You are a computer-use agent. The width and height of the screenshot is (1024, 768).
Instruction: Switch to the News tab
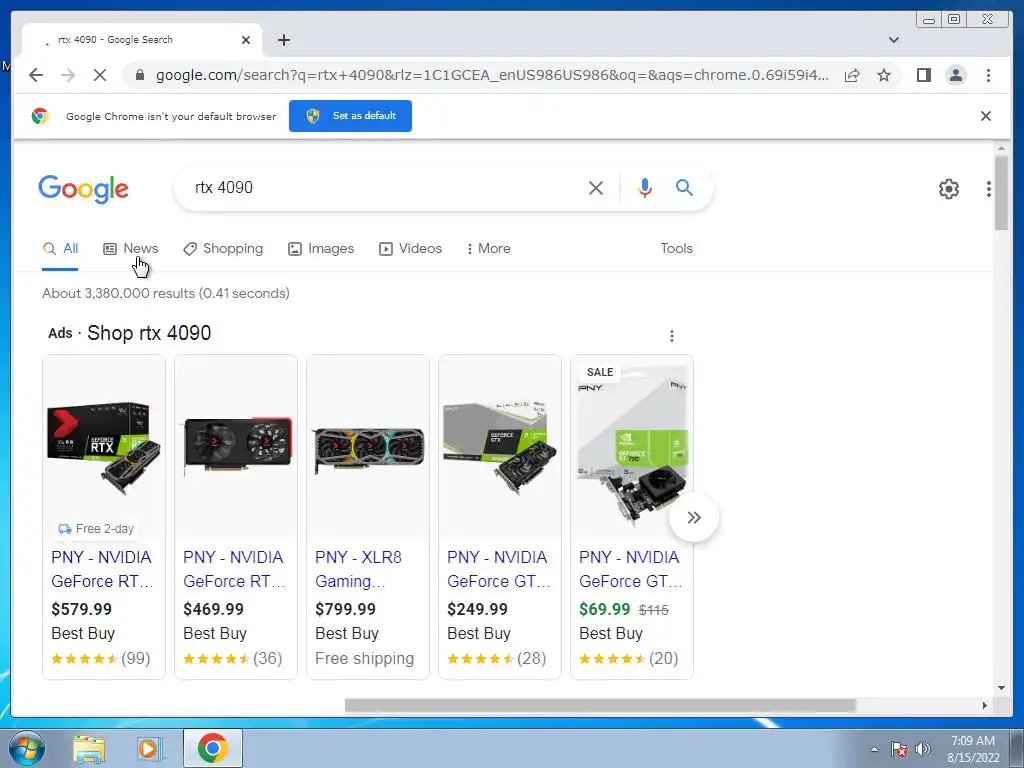(x=131, y=249)
